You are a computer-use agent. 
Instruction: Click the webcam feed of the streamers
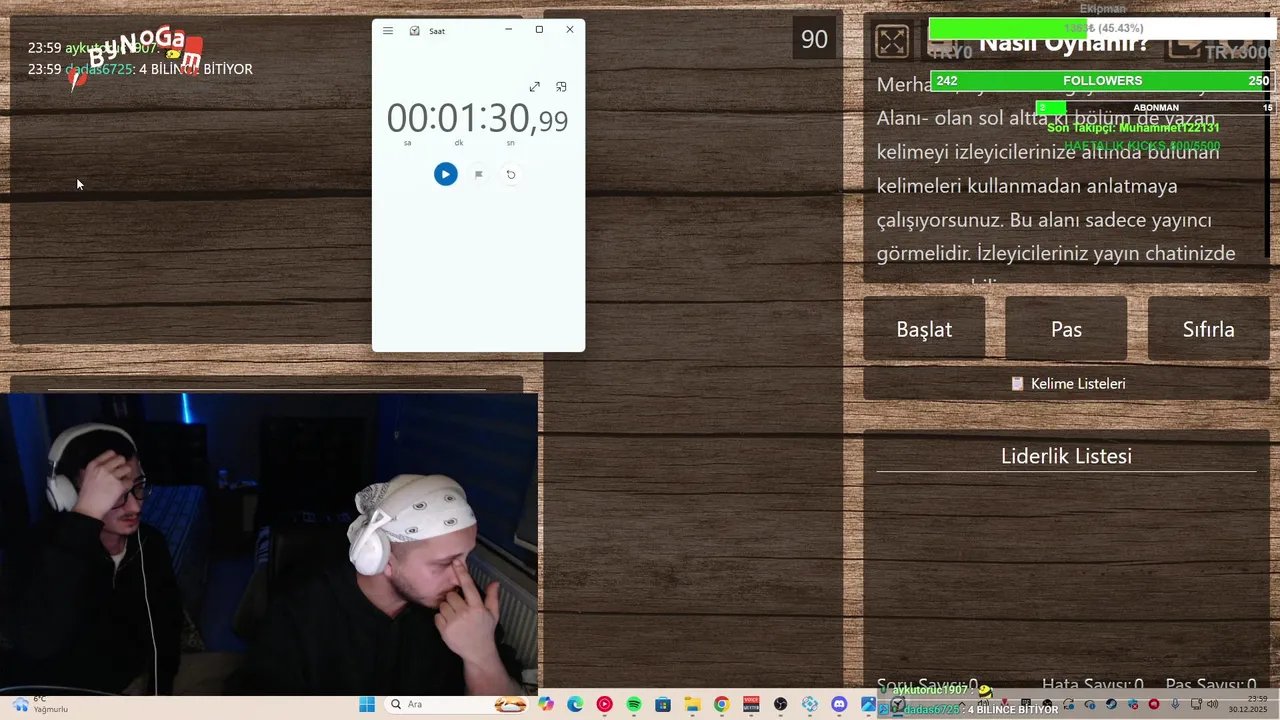coord(269,545)
